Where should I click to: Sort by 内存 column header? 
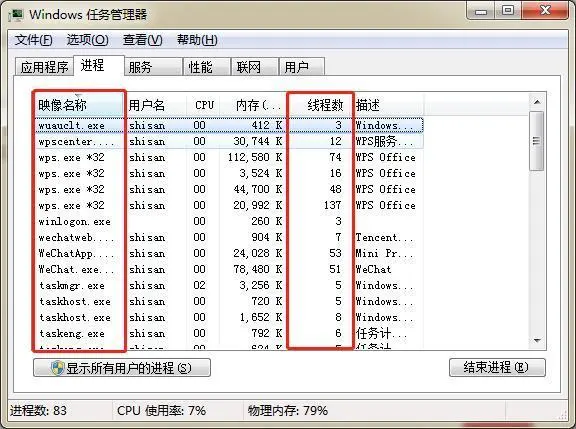pyautogui.click(x=253, y=105)
